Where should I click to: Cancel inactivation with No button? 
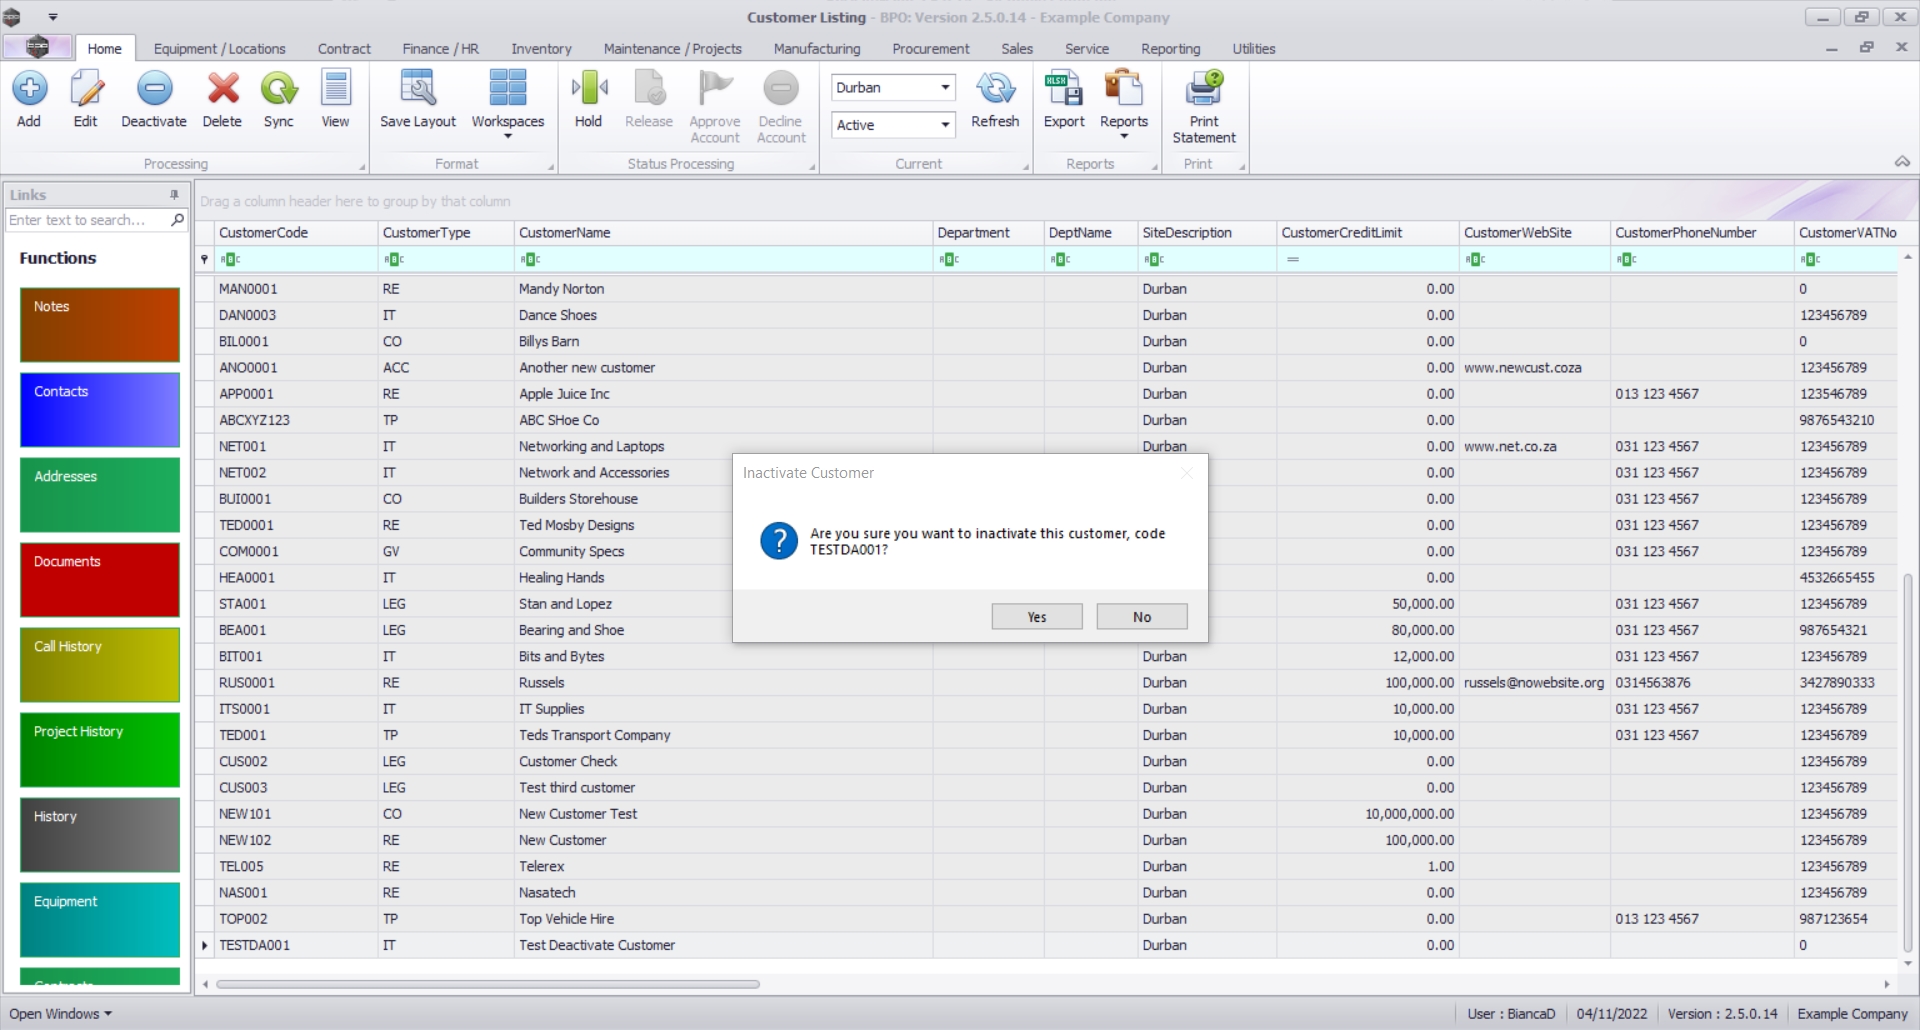[x=1142, y=617]
